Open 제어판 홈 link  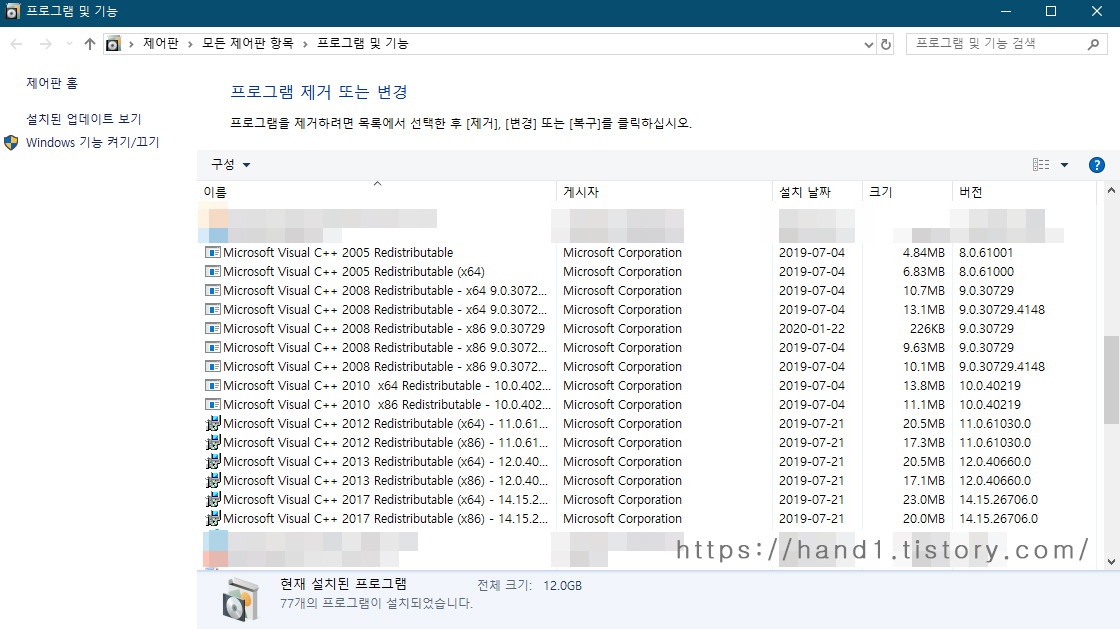click(x=52, y=84)
